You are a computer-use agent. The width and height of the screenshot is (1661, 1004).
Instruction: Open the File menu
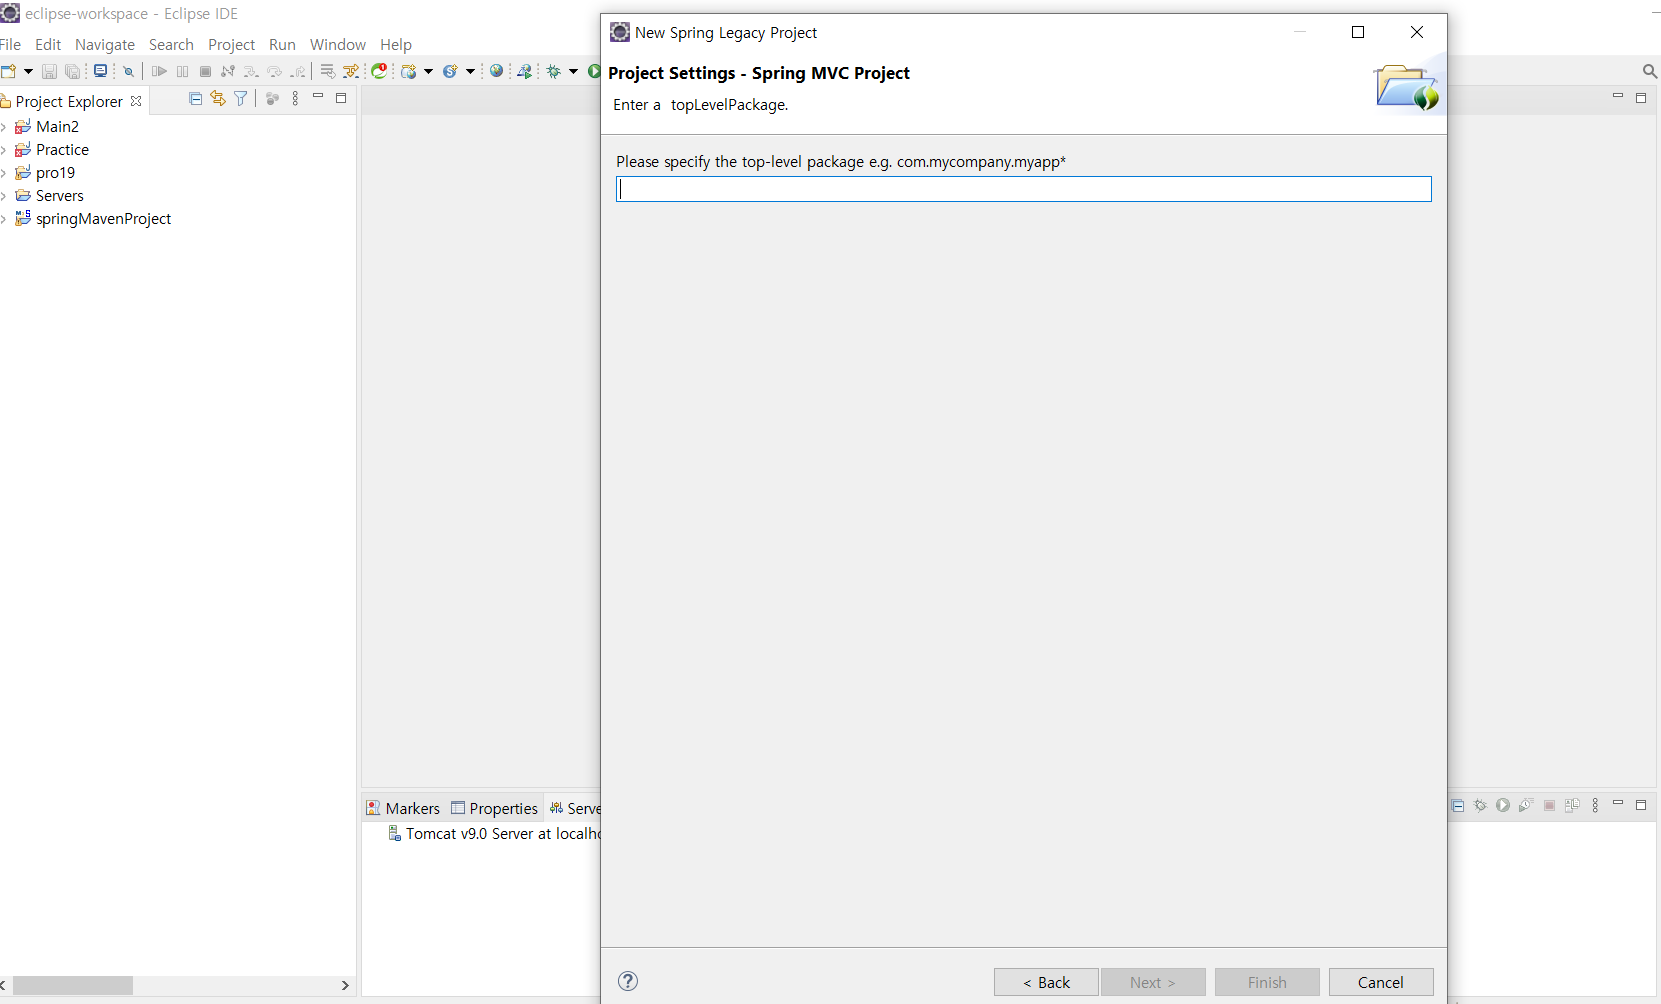[10, 44]
